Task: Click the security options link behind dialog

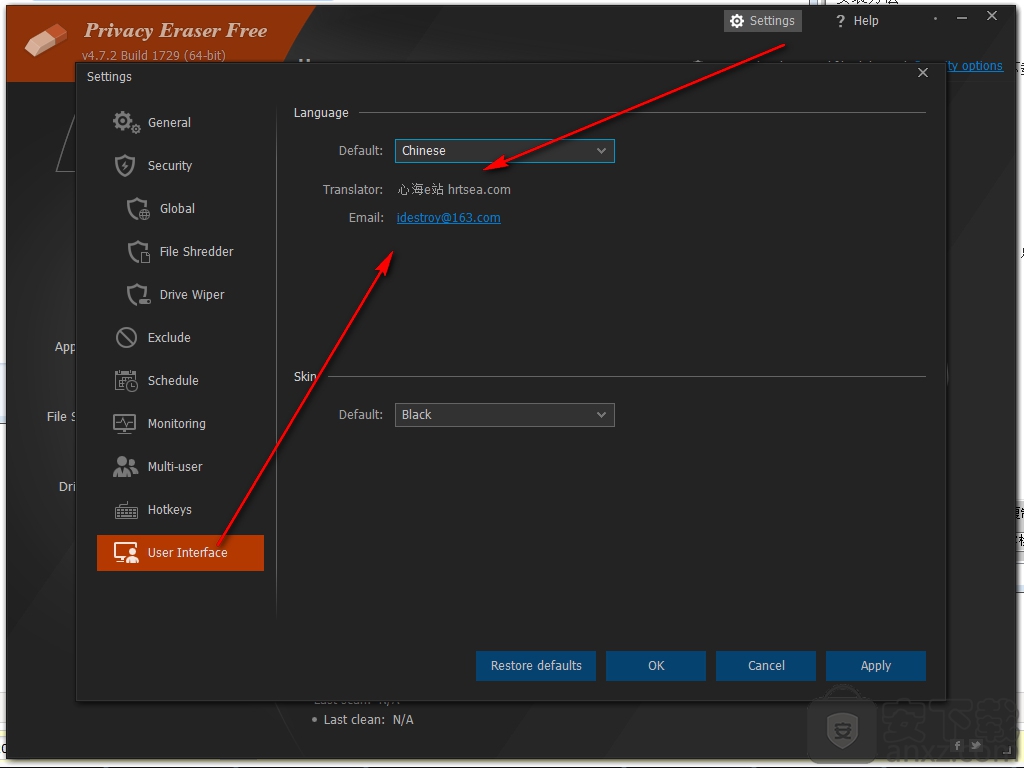Action: [x=973, y=65]
